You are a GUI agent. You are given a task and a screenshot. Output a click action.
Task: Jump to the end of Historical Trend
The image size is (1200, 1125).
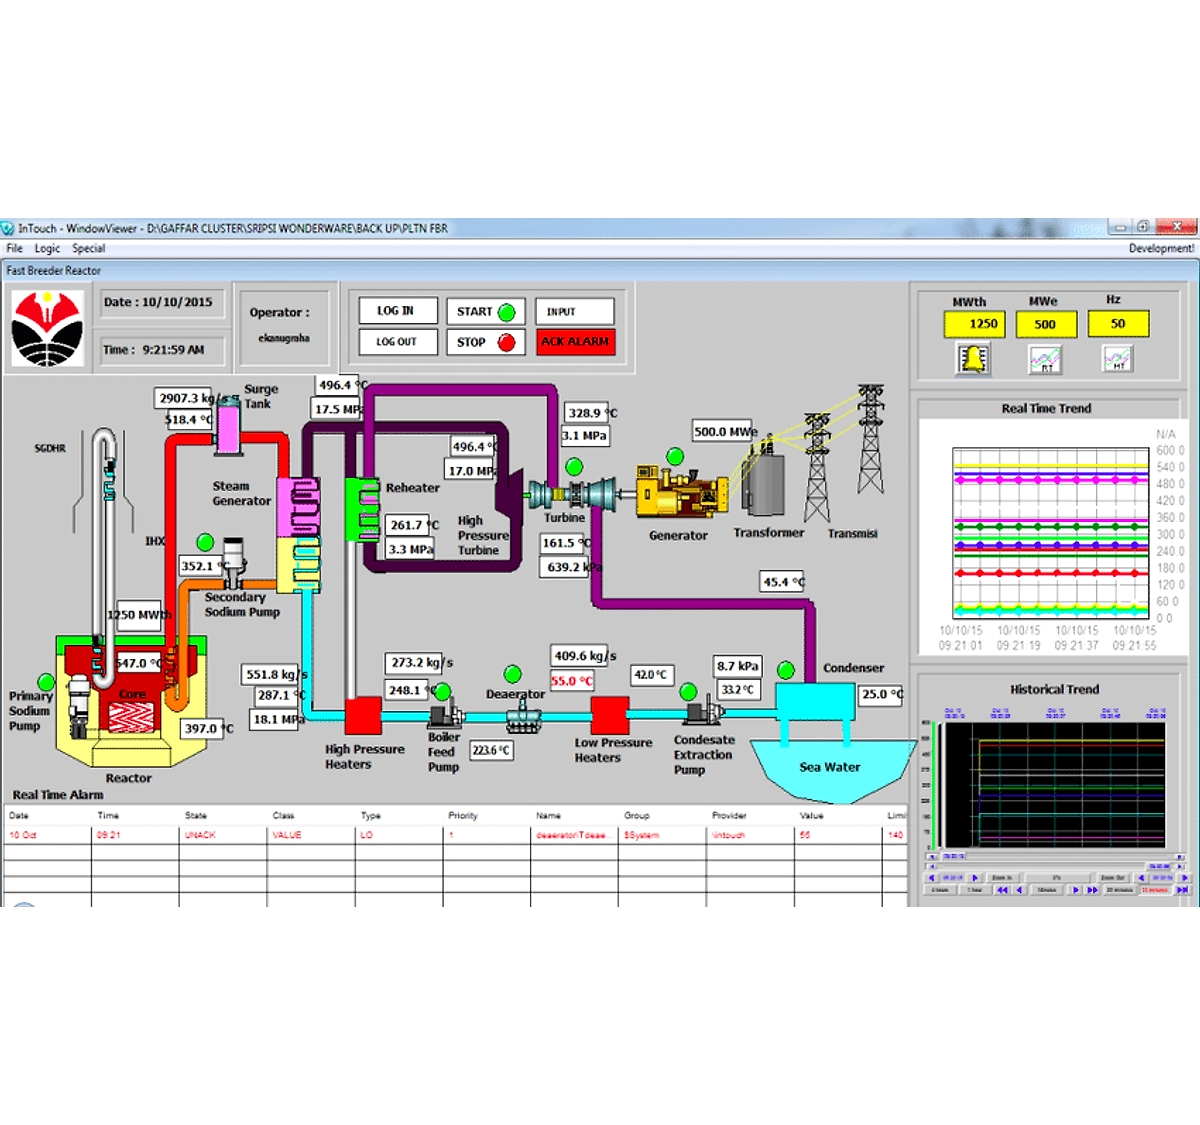[x=1182, y=890]
